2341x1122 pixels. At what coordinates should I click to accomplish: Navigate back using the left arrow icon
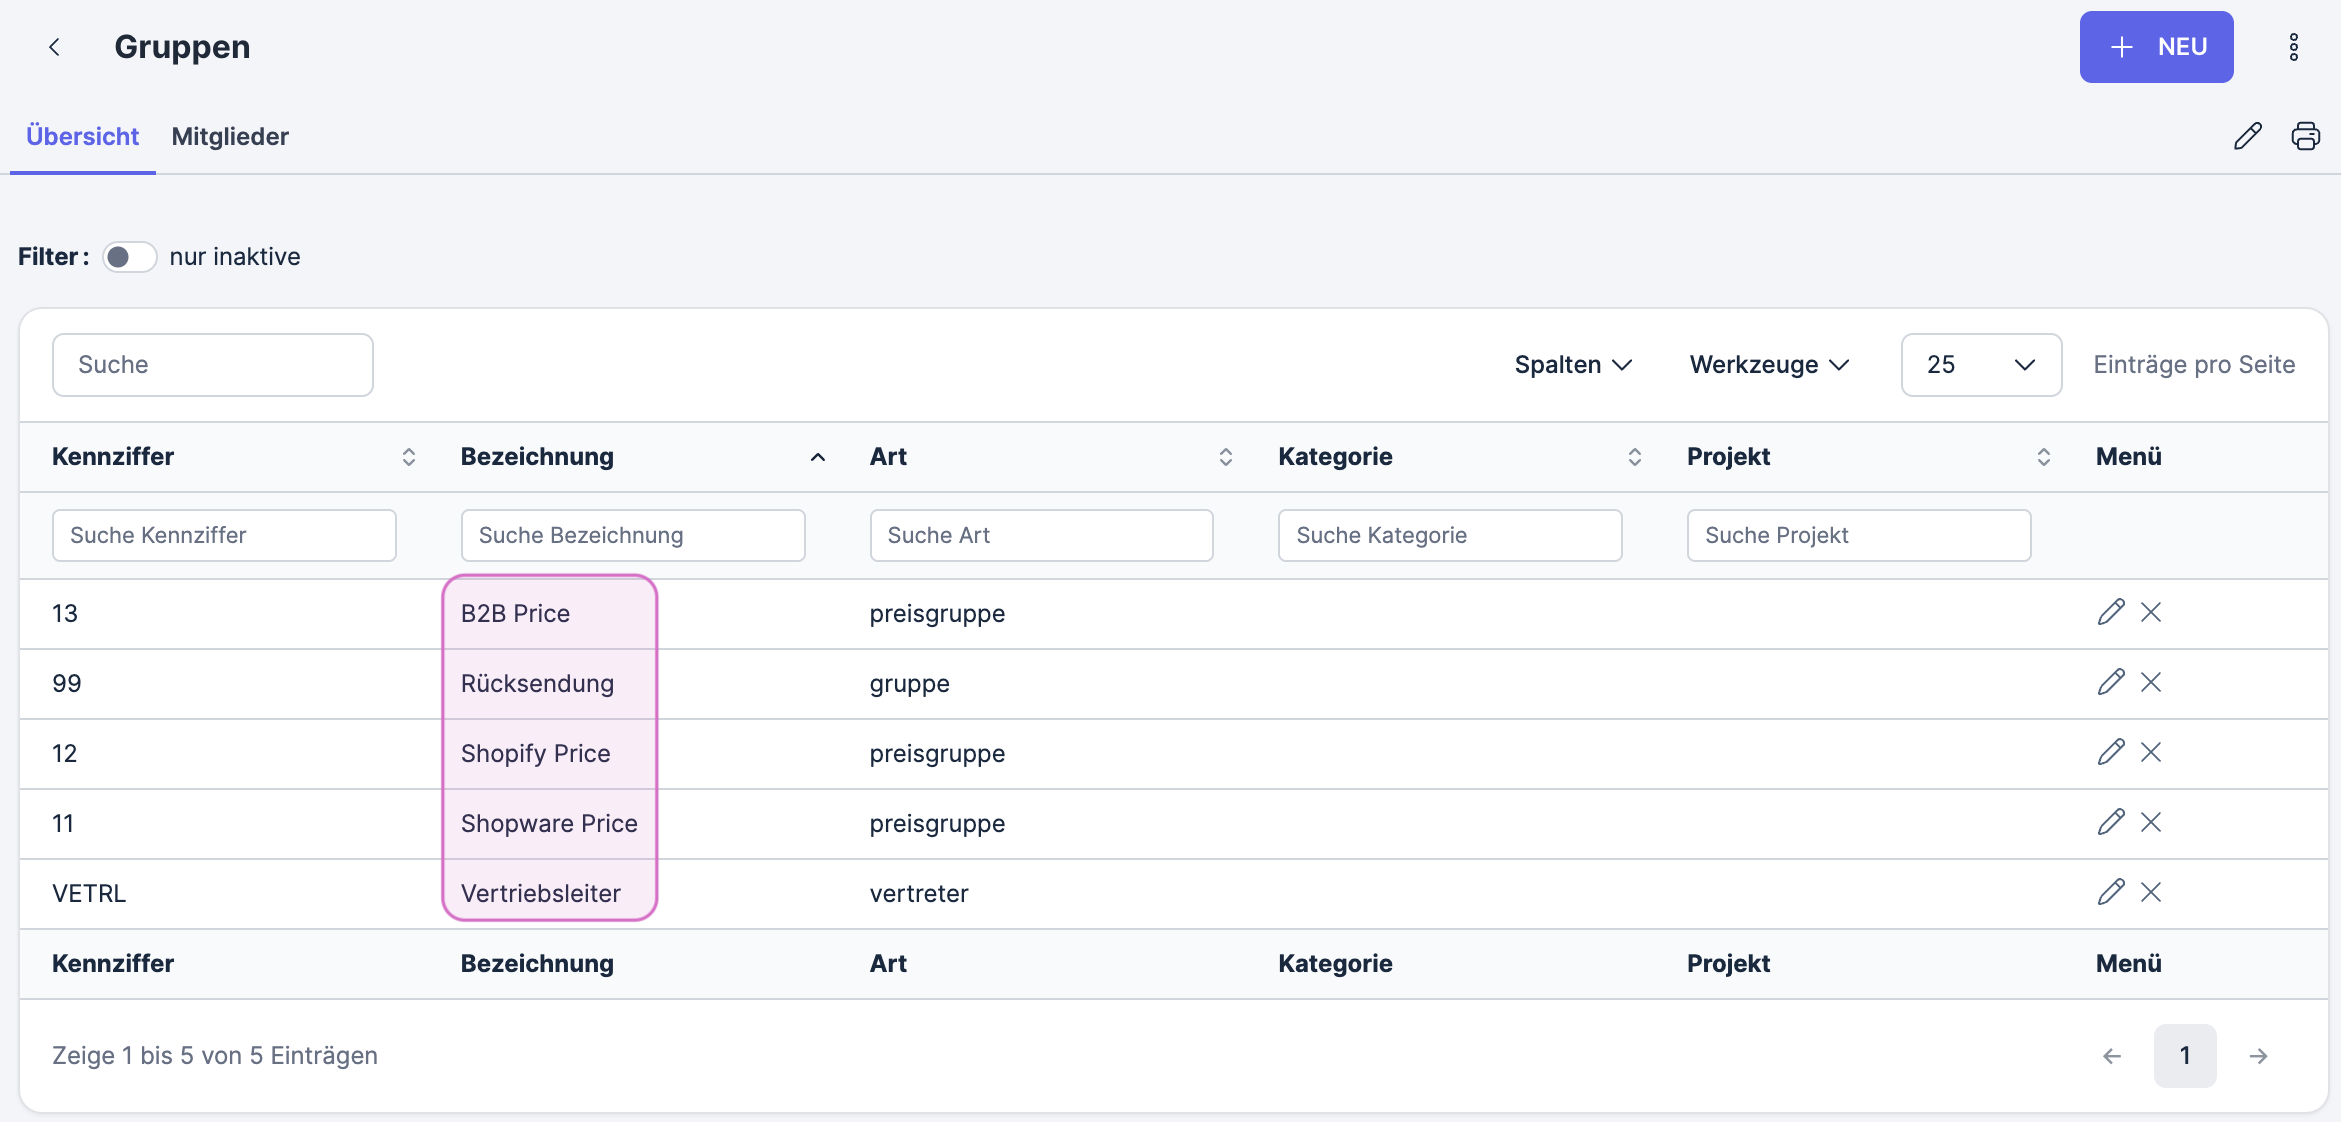coord(55,46)
